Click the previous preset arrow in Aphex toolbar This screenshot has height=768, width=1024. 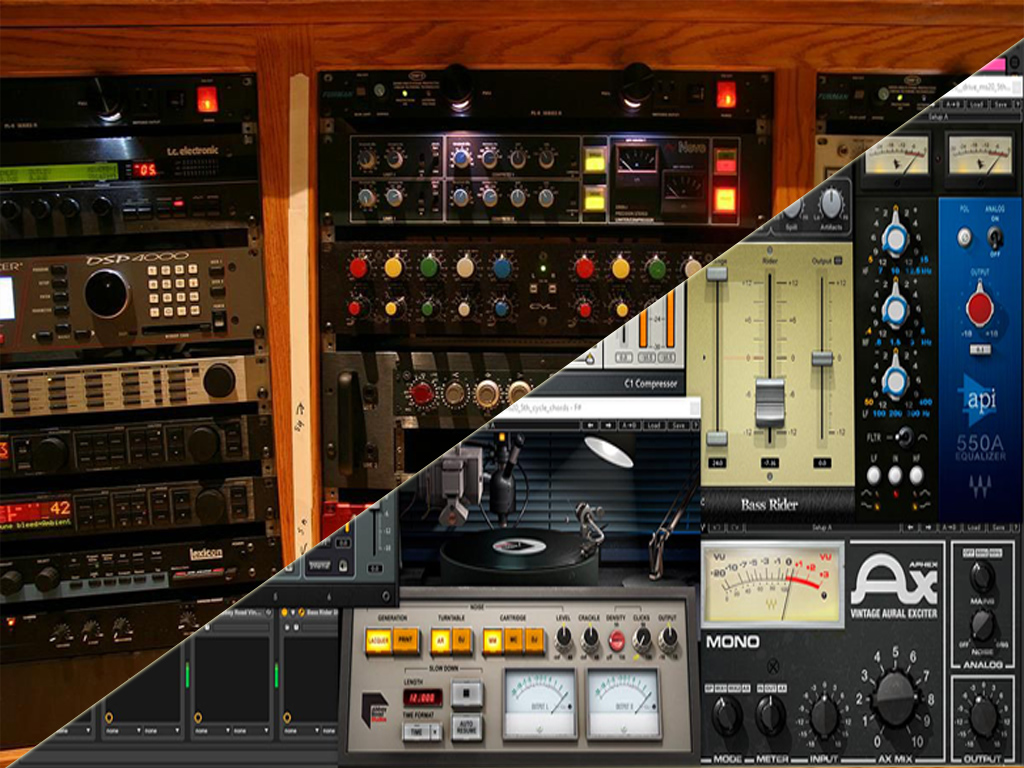coord(912,527)
